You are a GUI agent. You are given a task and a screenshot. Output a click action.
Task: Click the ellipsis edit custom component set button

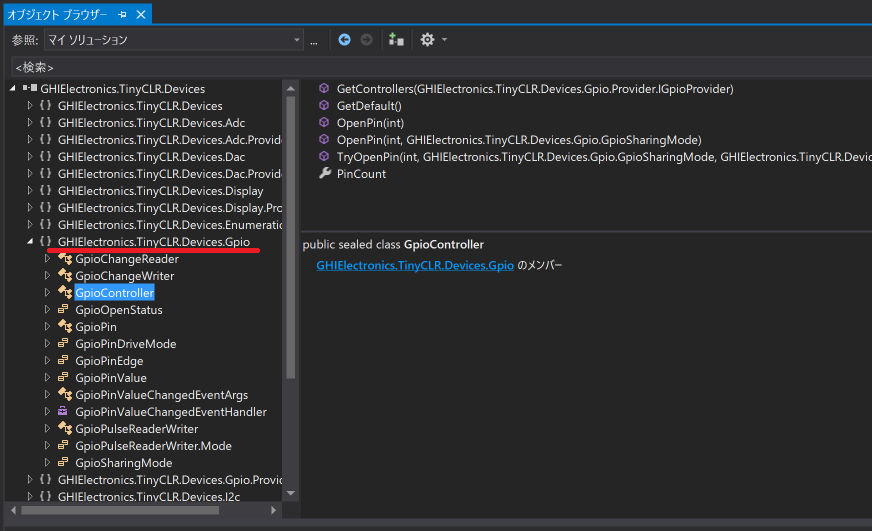click(314, 41)
